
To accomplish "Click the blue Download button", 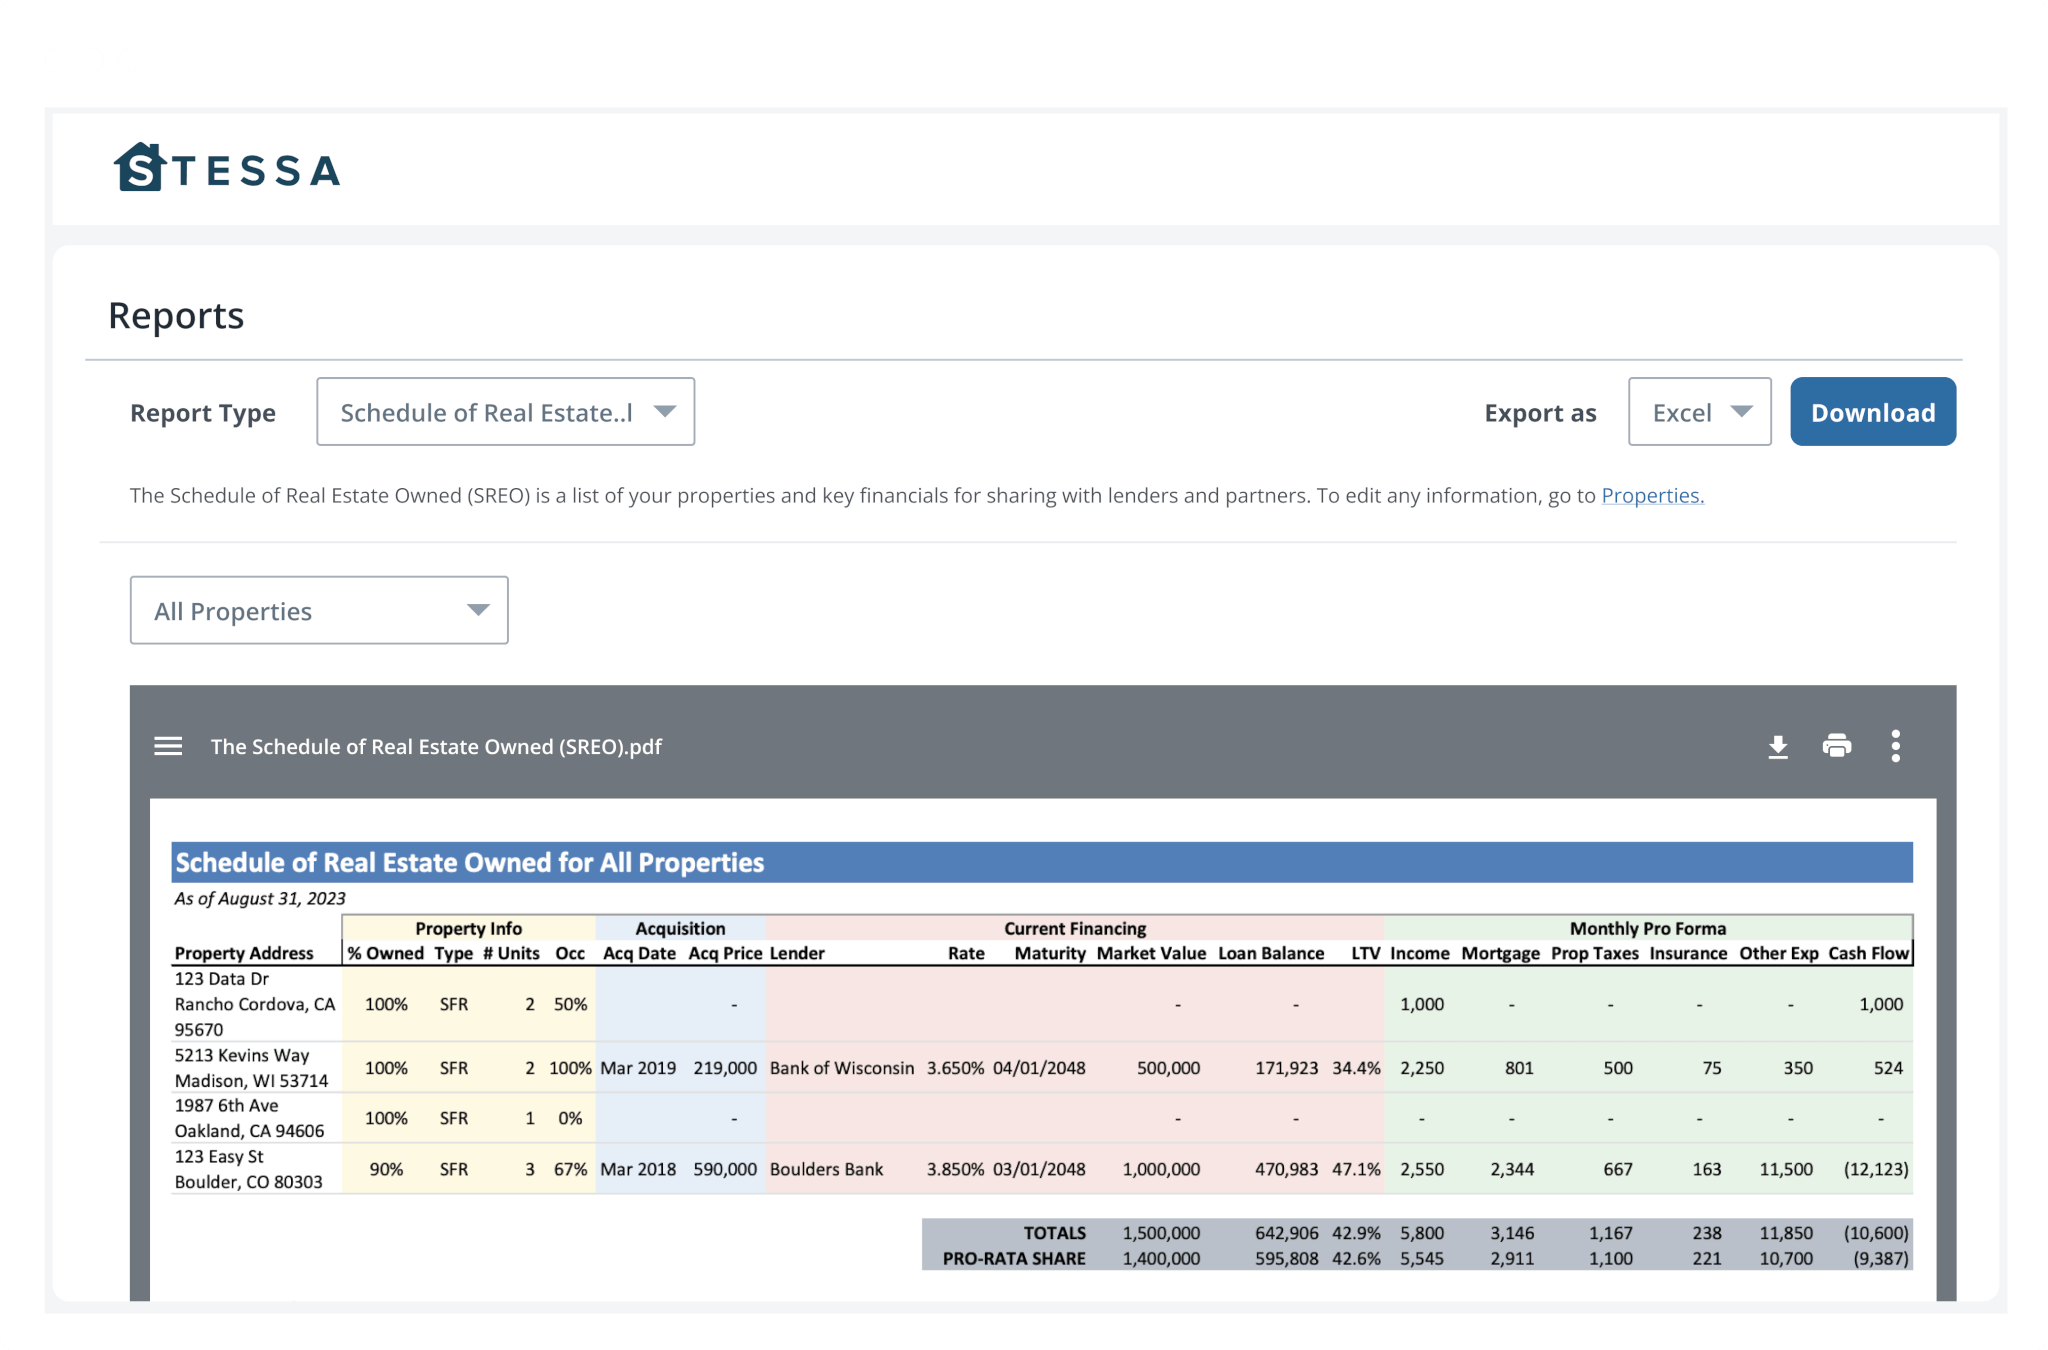I will [x=1872, y=412].
